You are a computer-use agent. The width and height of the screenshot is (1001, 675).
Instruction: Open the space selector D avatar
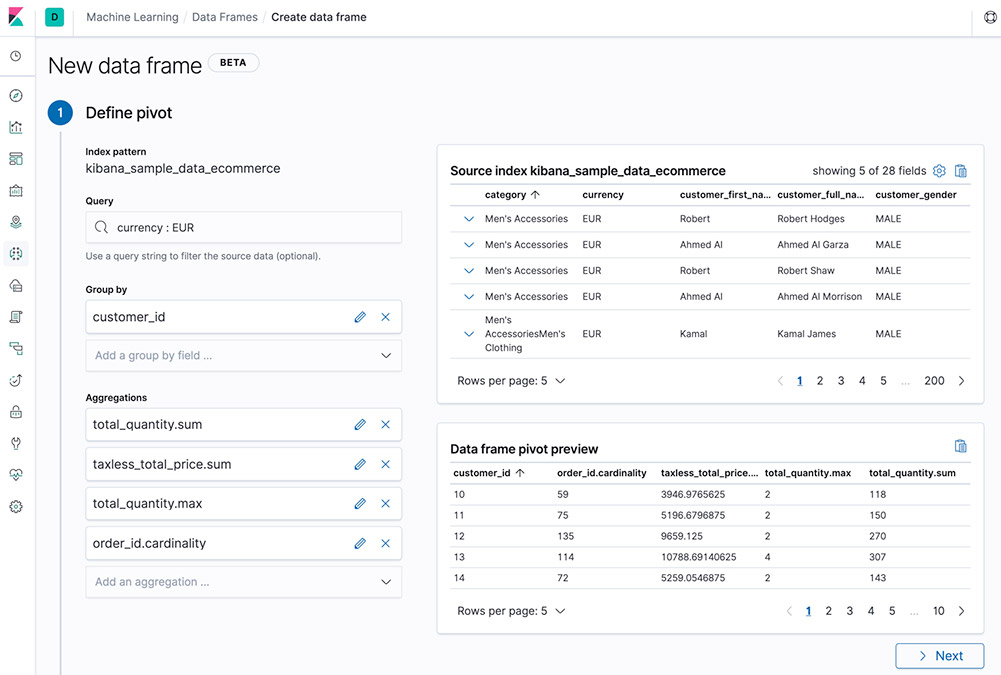54,17
